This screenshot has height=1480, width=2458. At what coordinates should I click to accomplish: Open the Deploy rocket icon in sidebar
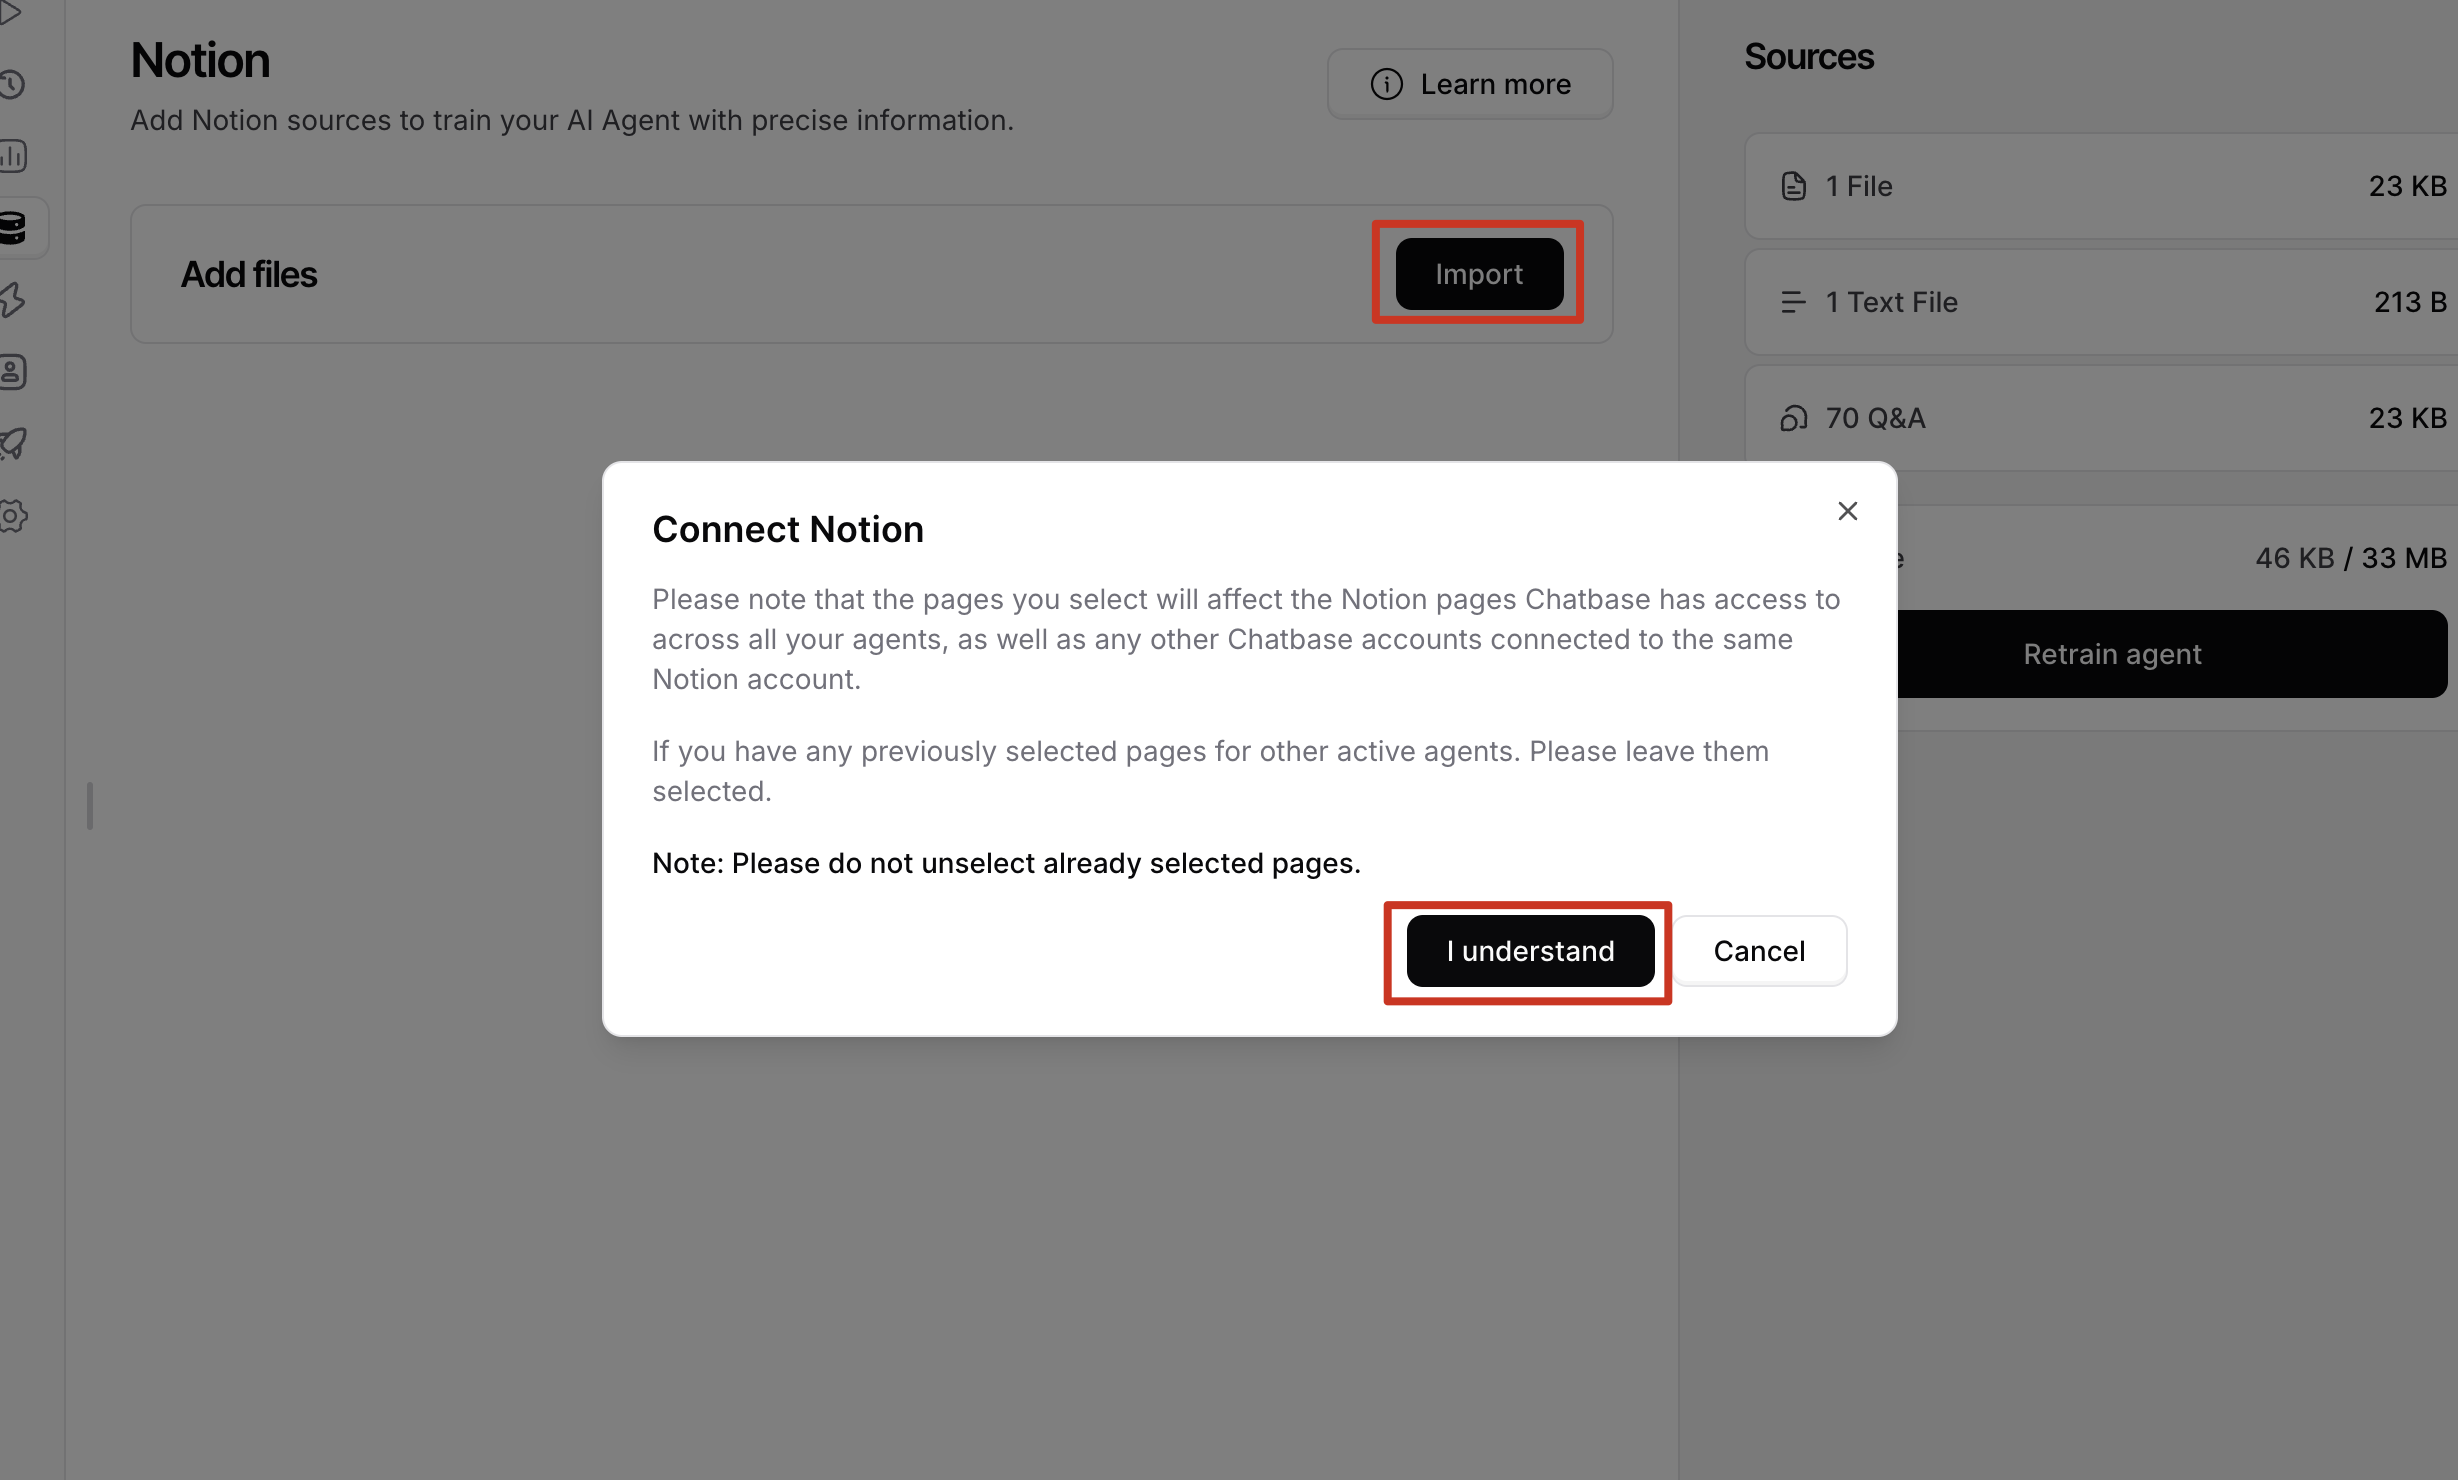[13, 444]
